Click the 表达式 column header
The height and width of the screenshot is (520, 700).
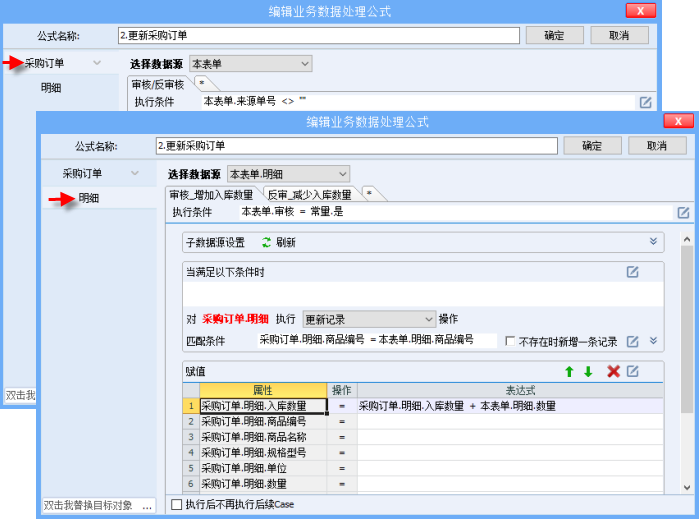510,390
